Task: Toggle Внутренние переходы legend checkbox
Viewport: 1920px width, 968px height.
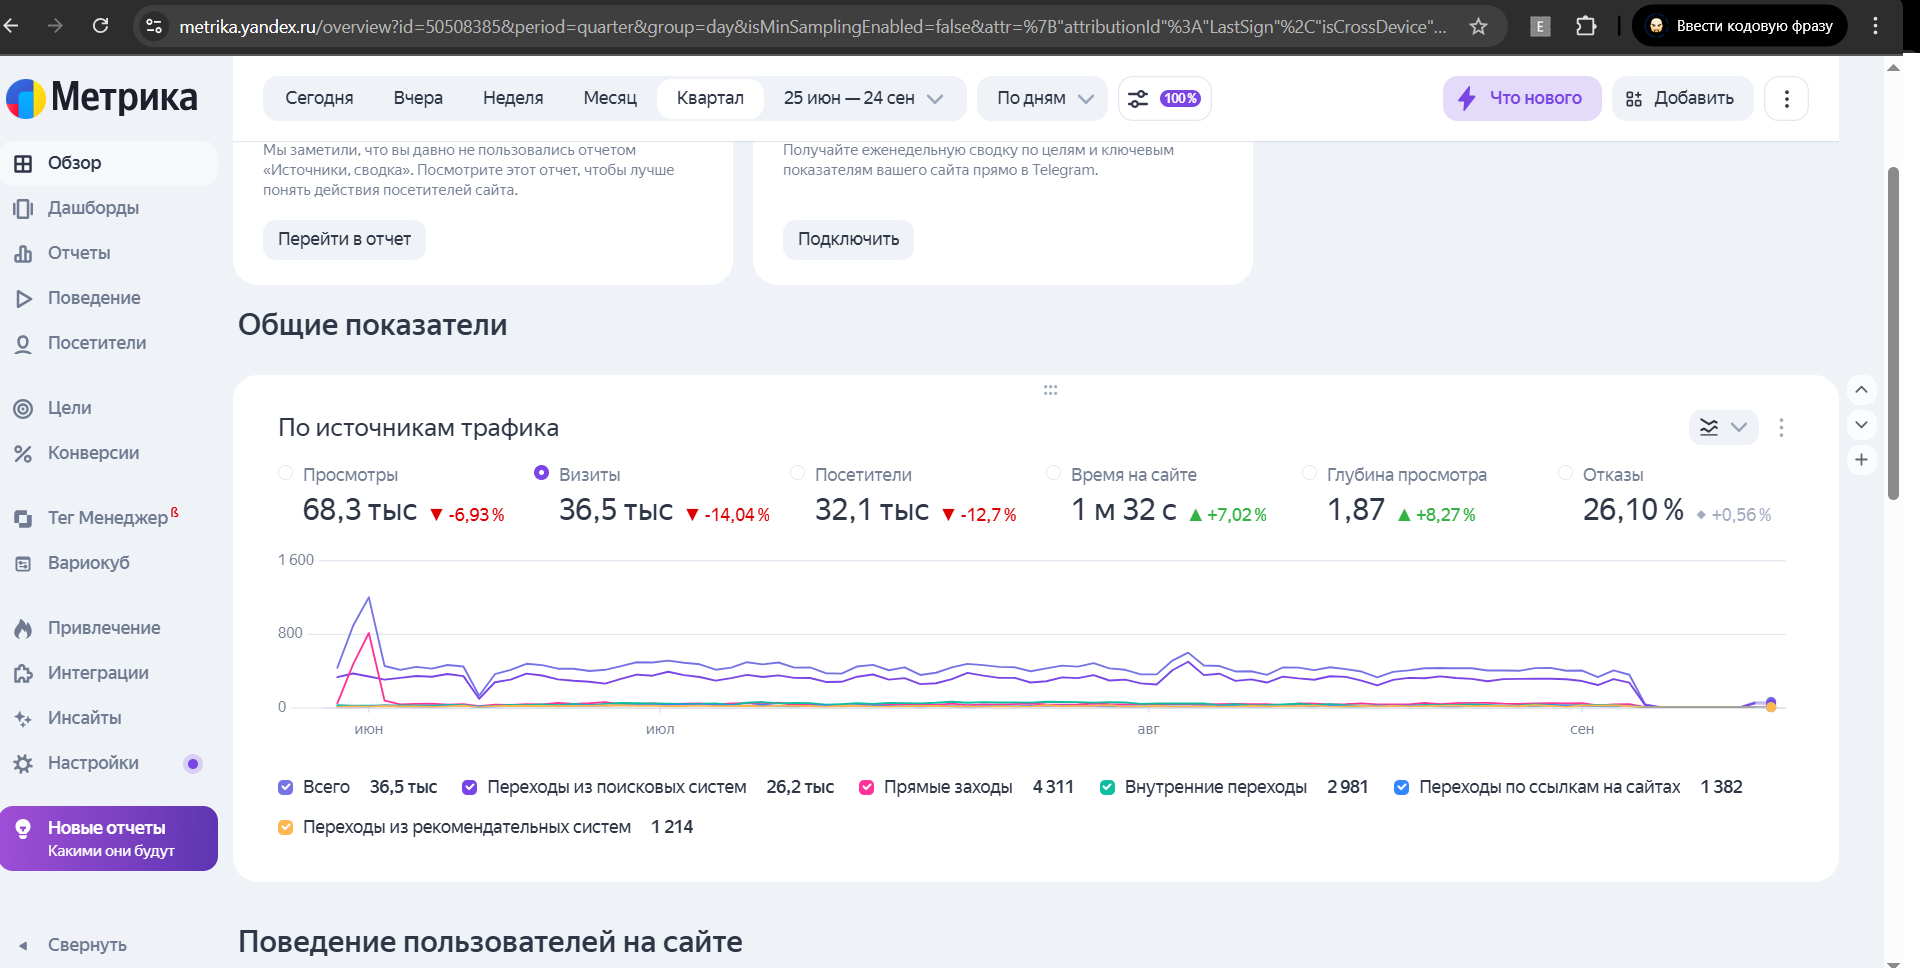Action: [1107, 788]
